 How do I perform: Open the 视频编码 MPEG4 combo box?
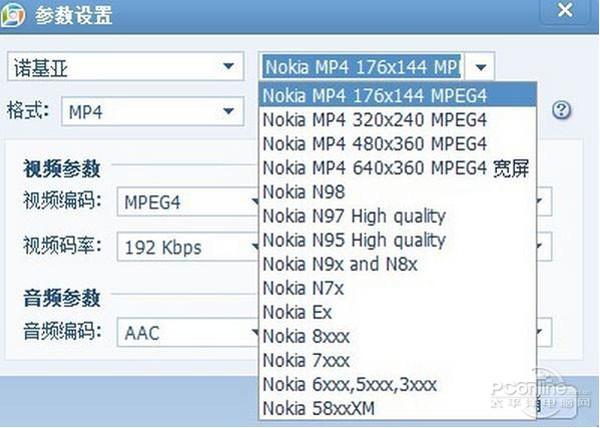[188, 202]
